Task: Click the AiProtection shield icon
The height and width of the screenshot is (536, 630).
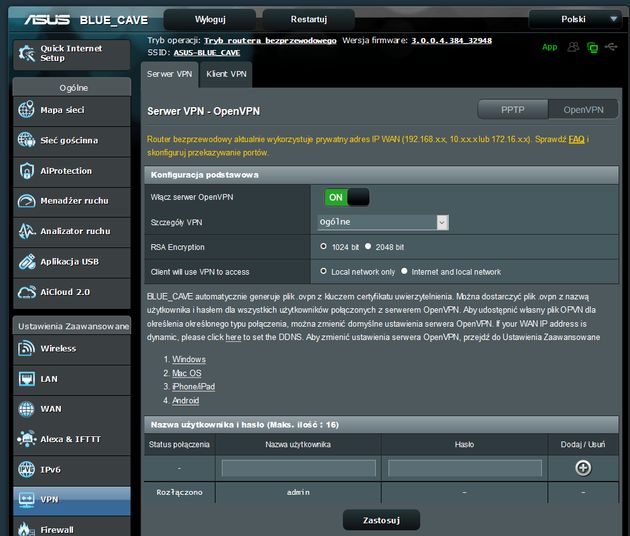Action: point(27,170)
